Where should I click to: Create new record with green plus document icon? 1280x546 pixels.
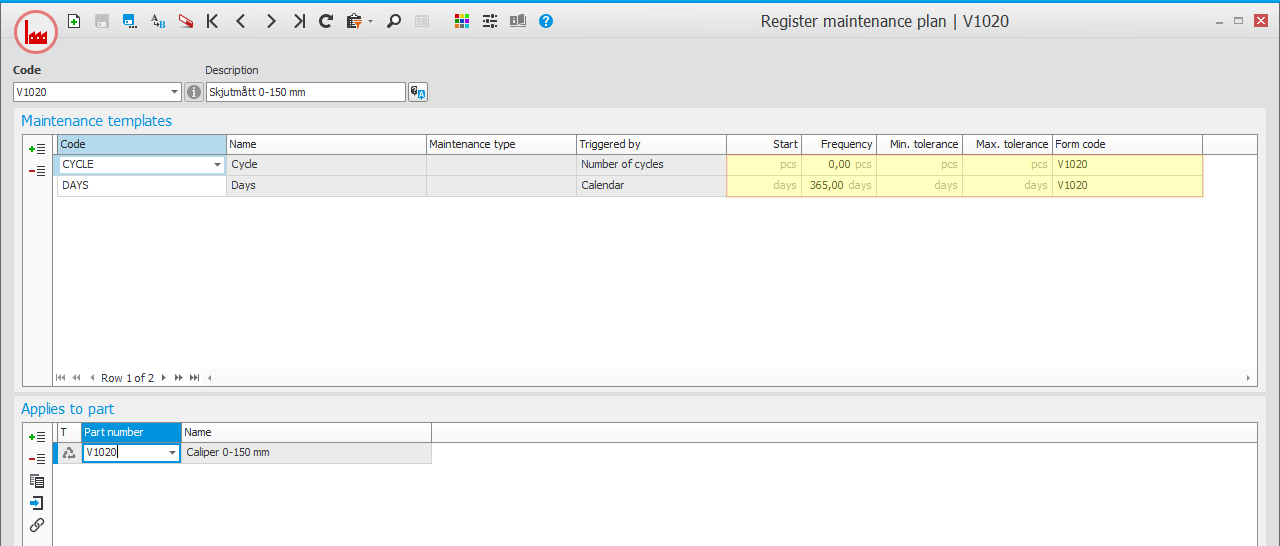click(74, 21)
